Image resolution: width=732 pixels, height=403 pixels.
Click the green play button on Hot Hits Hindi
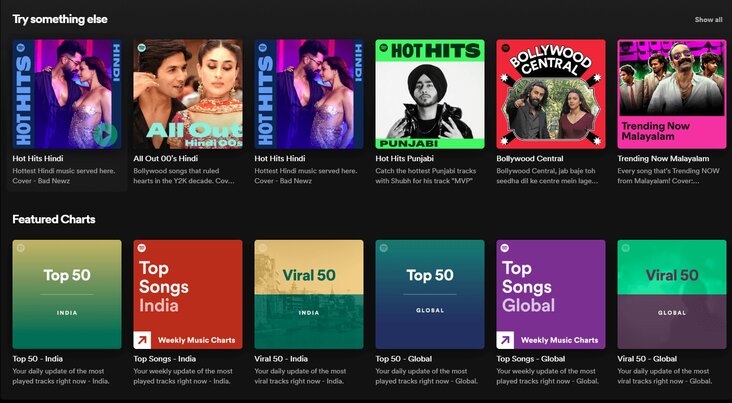point(105,134)
